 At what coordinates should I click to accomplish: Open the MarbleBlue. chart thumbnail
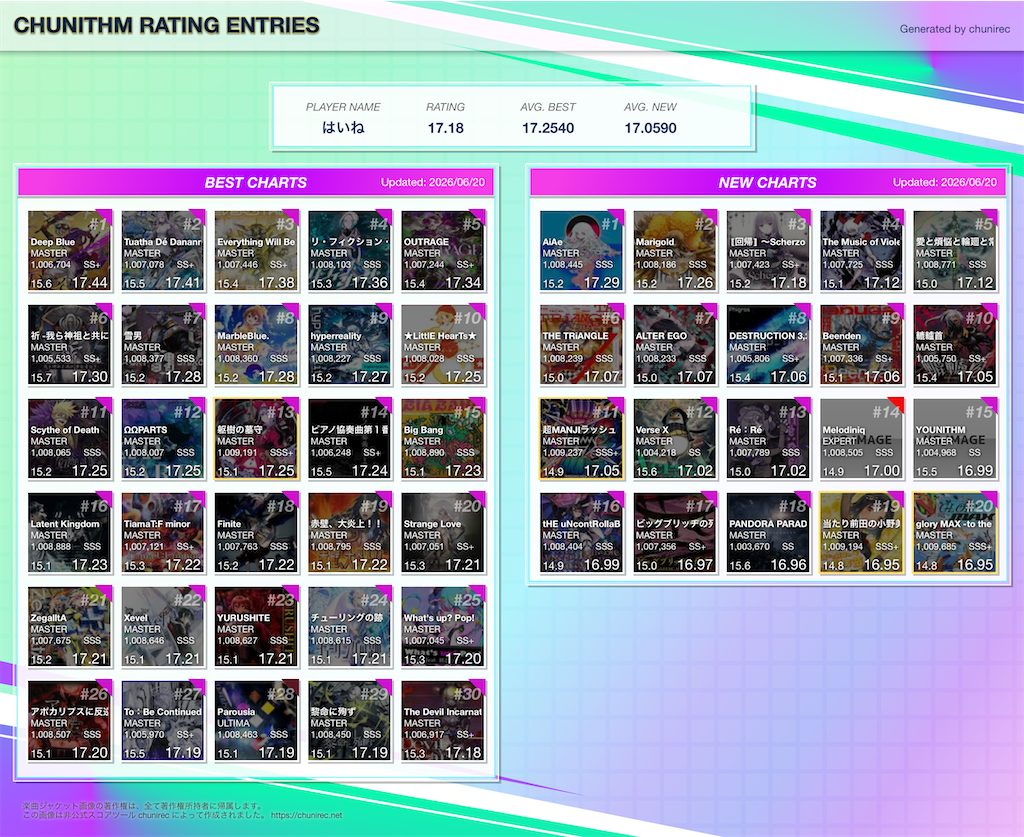(257, 345)
